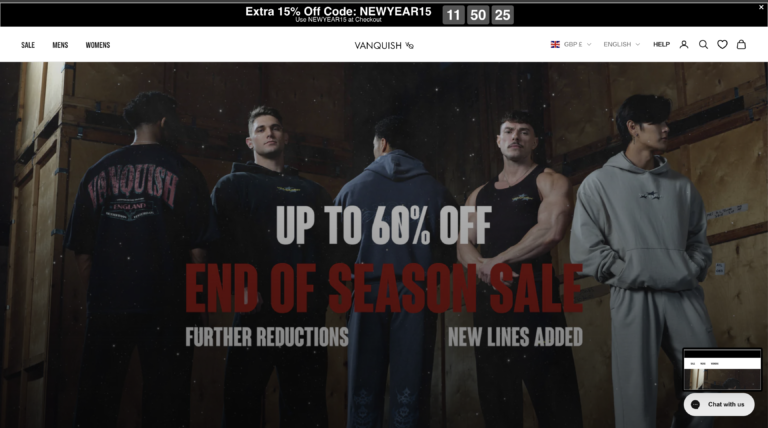768x428 pixels.
Task: Click the UK flag currency icon
Action: 555,45
